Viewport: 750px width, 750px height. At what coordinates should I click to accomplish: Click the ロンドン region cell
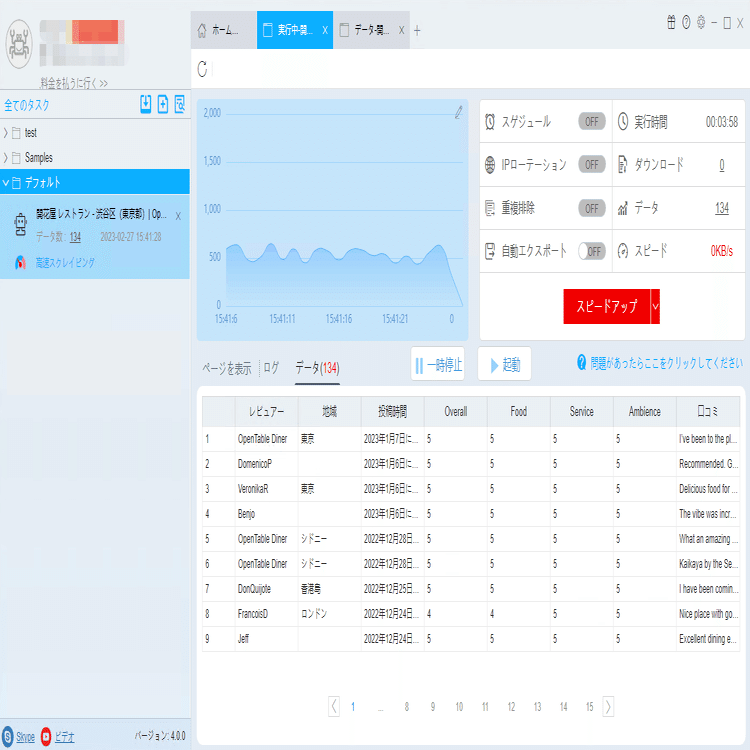click(x=330, y=614)
